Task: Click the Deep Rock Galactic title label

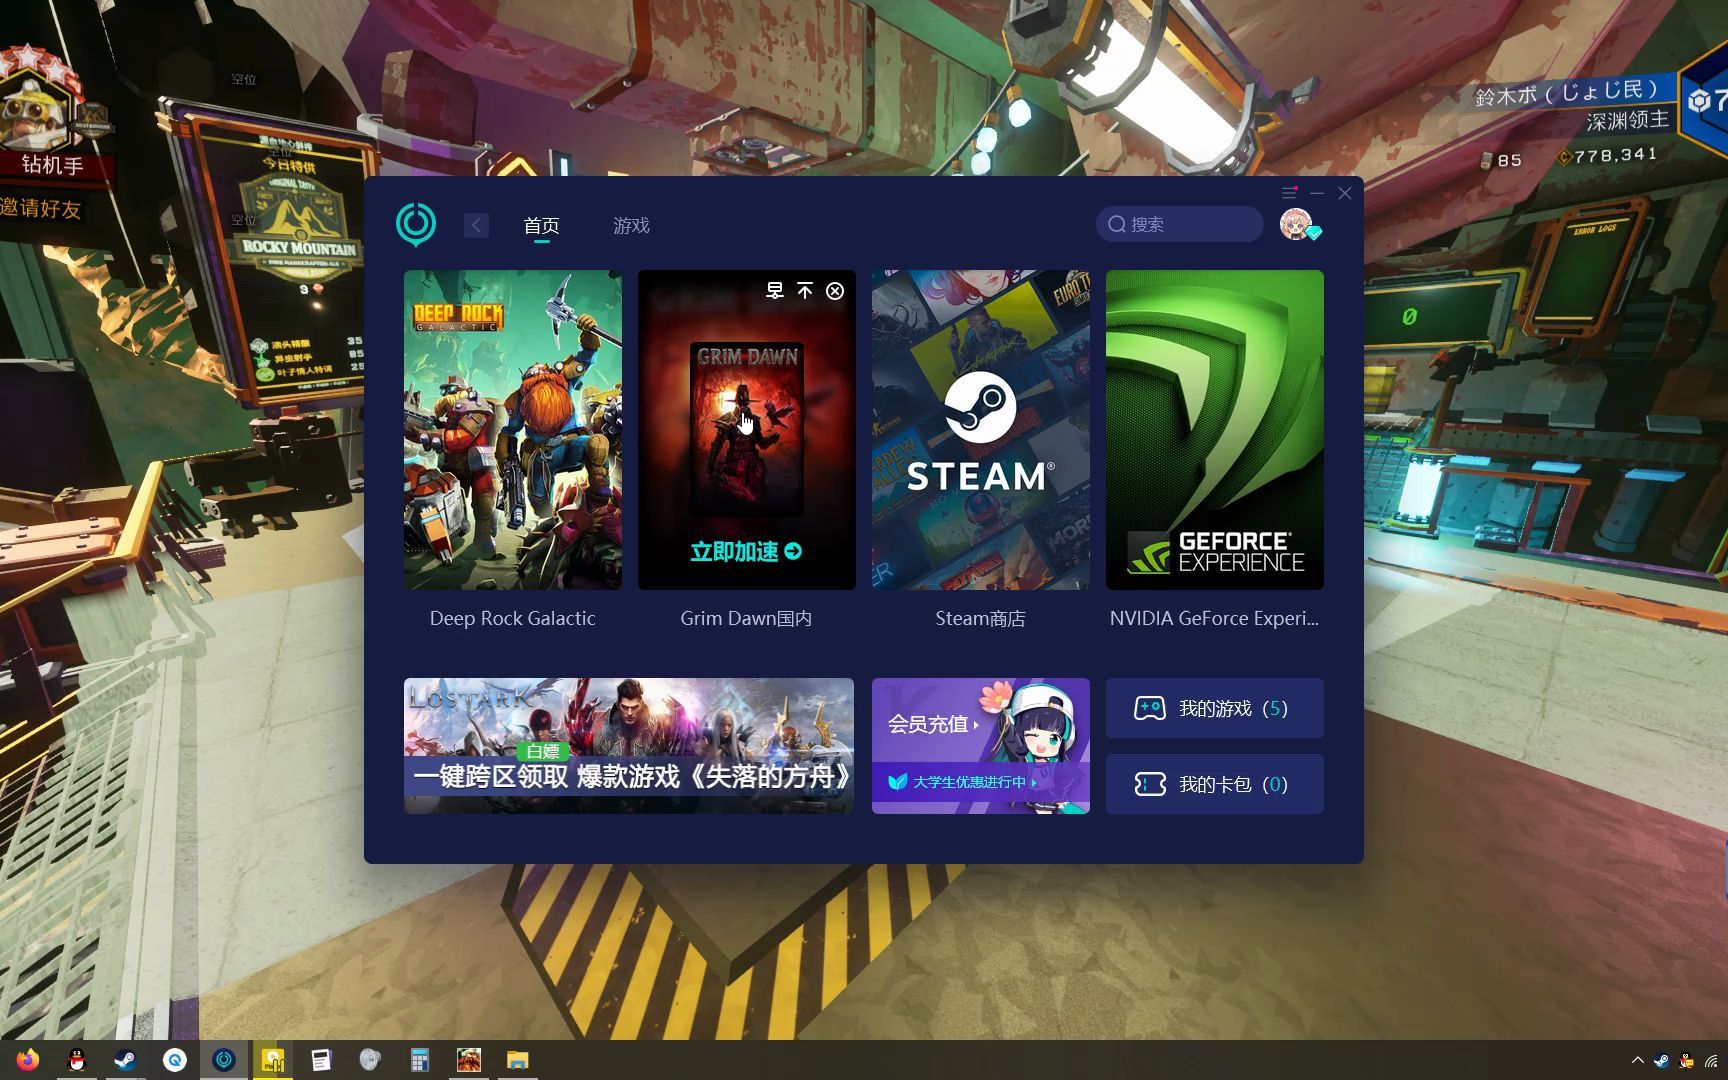Action: tap(513, 619)
